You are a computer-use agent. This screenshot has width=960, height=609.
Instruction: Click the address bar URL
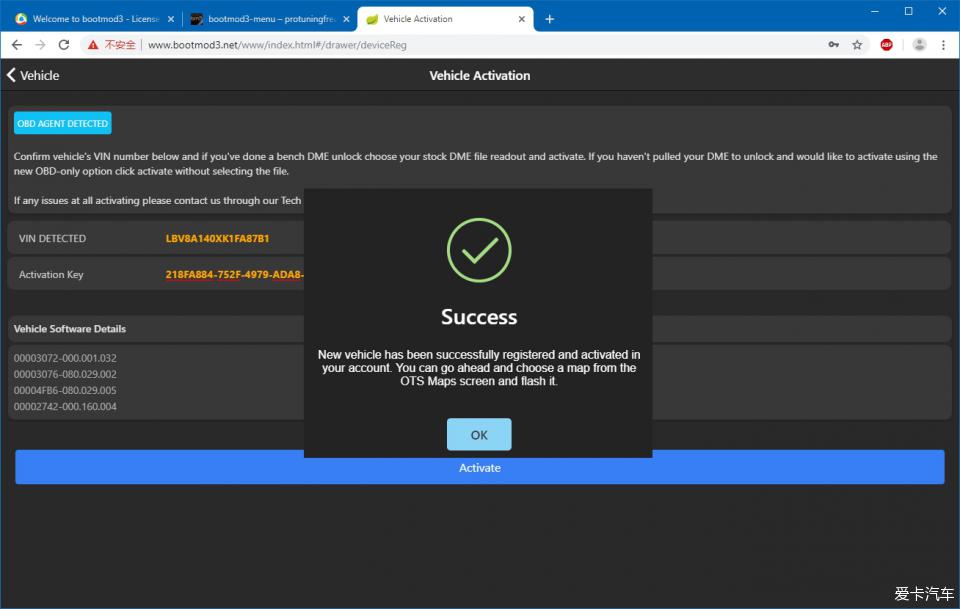click(x=277, y=45)
